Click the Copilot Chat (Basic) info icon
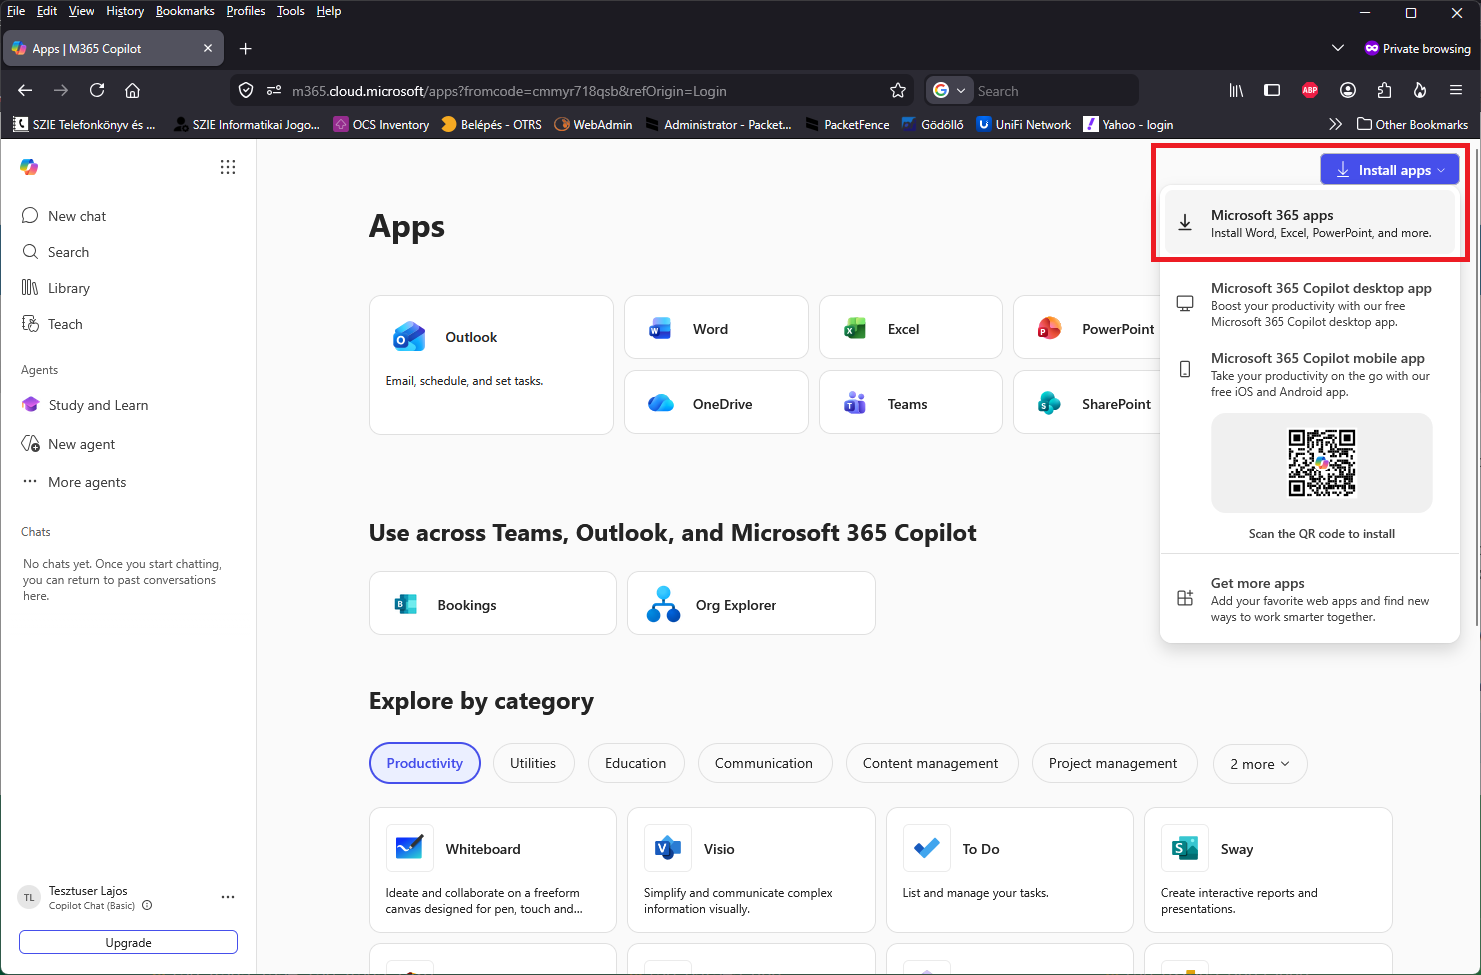The height and width of the screenshot is (975, 1481). (147, 906)
